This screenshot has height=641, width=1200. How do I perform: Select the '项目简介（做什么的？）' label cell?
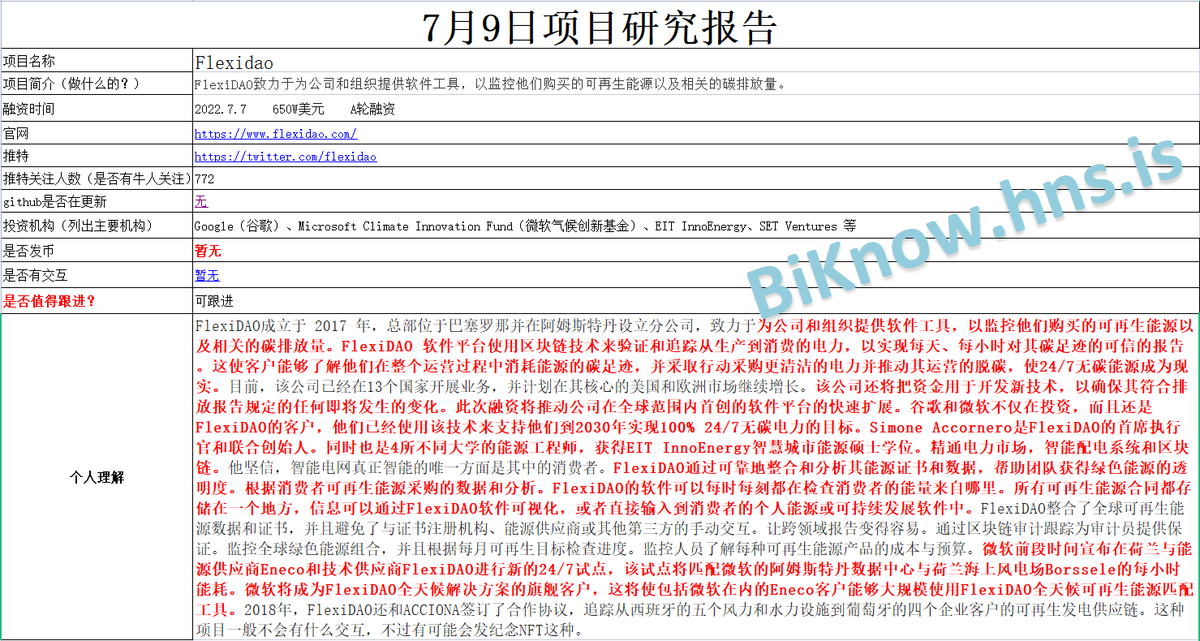pyautogui.click(x=96, y=85)
